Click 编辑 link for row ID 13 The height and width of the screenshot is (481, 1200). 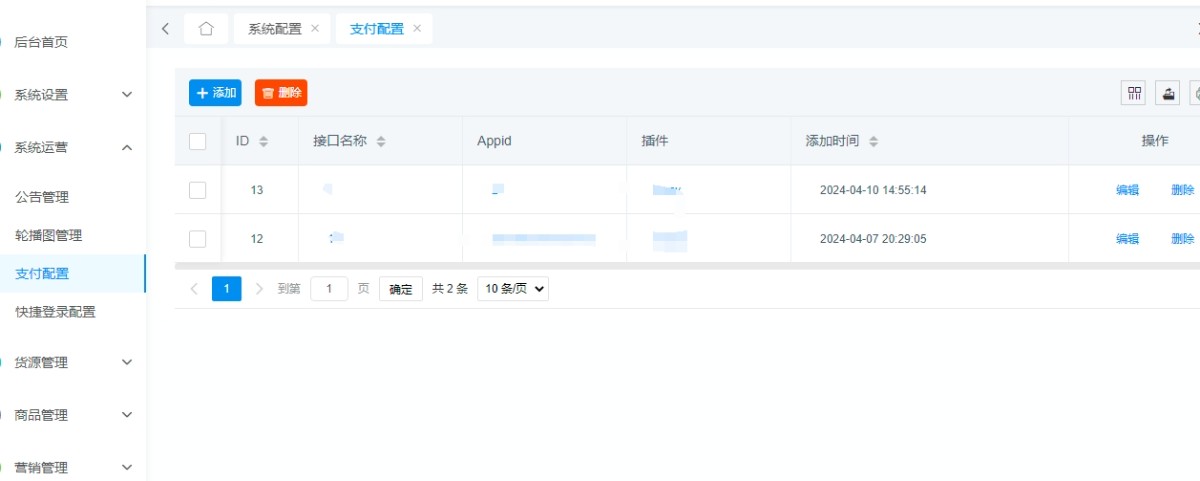1127,190
